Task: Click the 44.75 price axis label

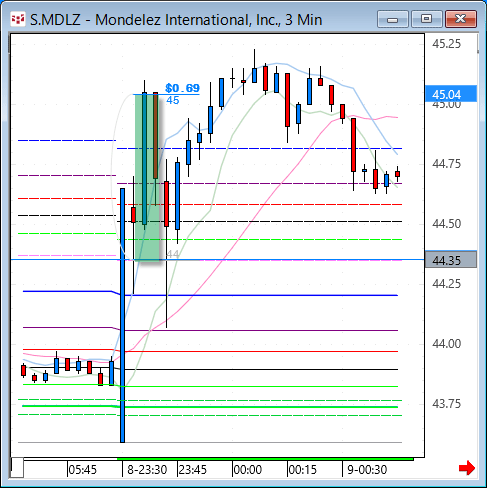Action: coord(446,164)
